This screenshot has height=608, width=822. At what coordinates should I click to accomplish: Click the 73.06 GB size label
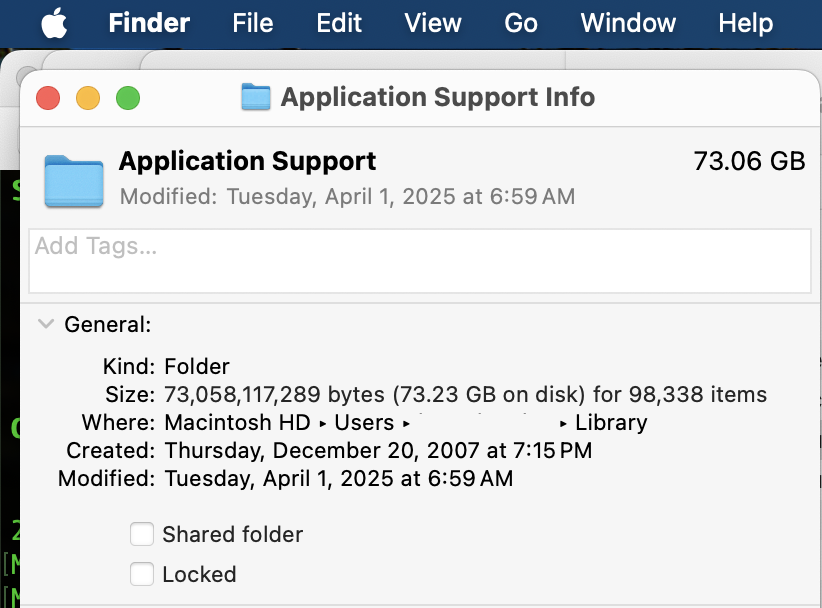[749, 161]
